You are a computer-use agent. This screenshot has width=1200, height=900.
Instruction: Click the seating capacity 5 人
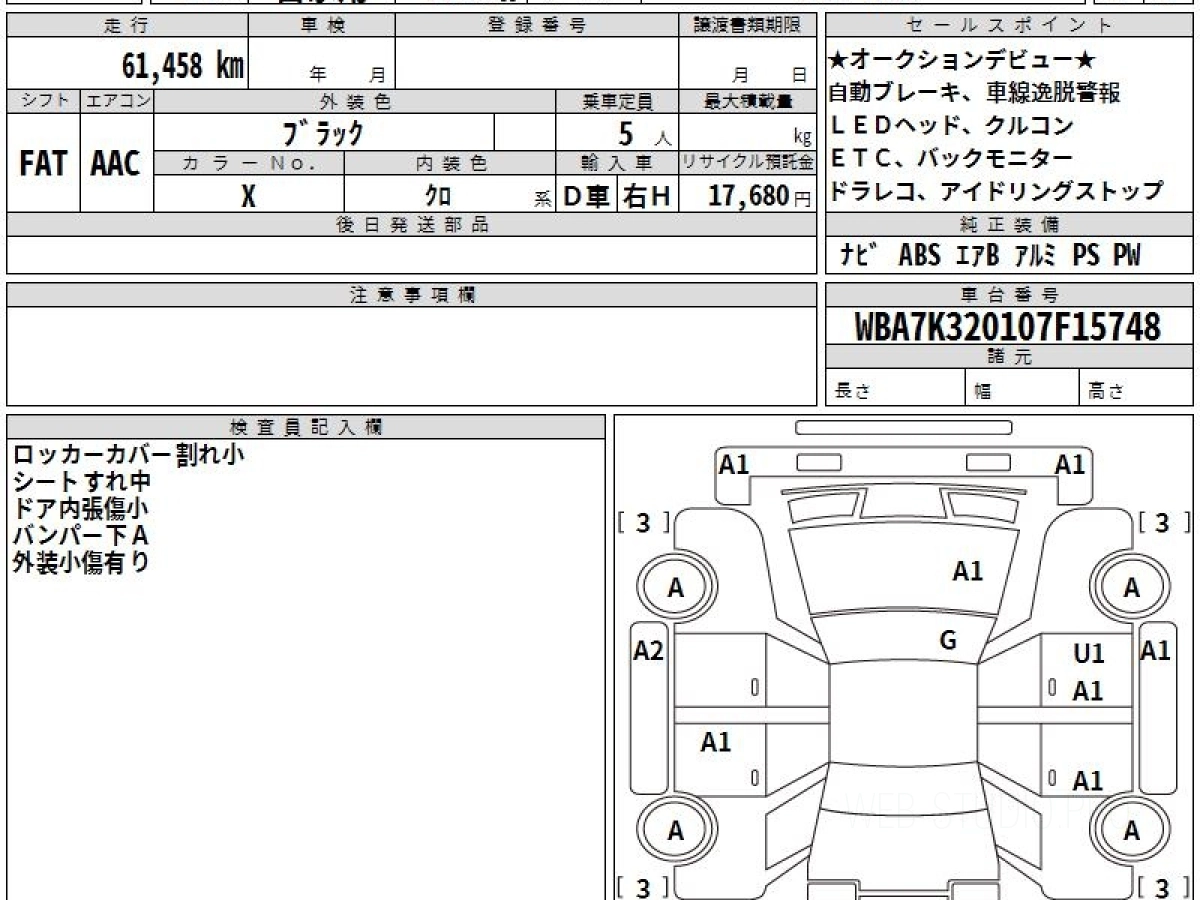coord(642,132)
